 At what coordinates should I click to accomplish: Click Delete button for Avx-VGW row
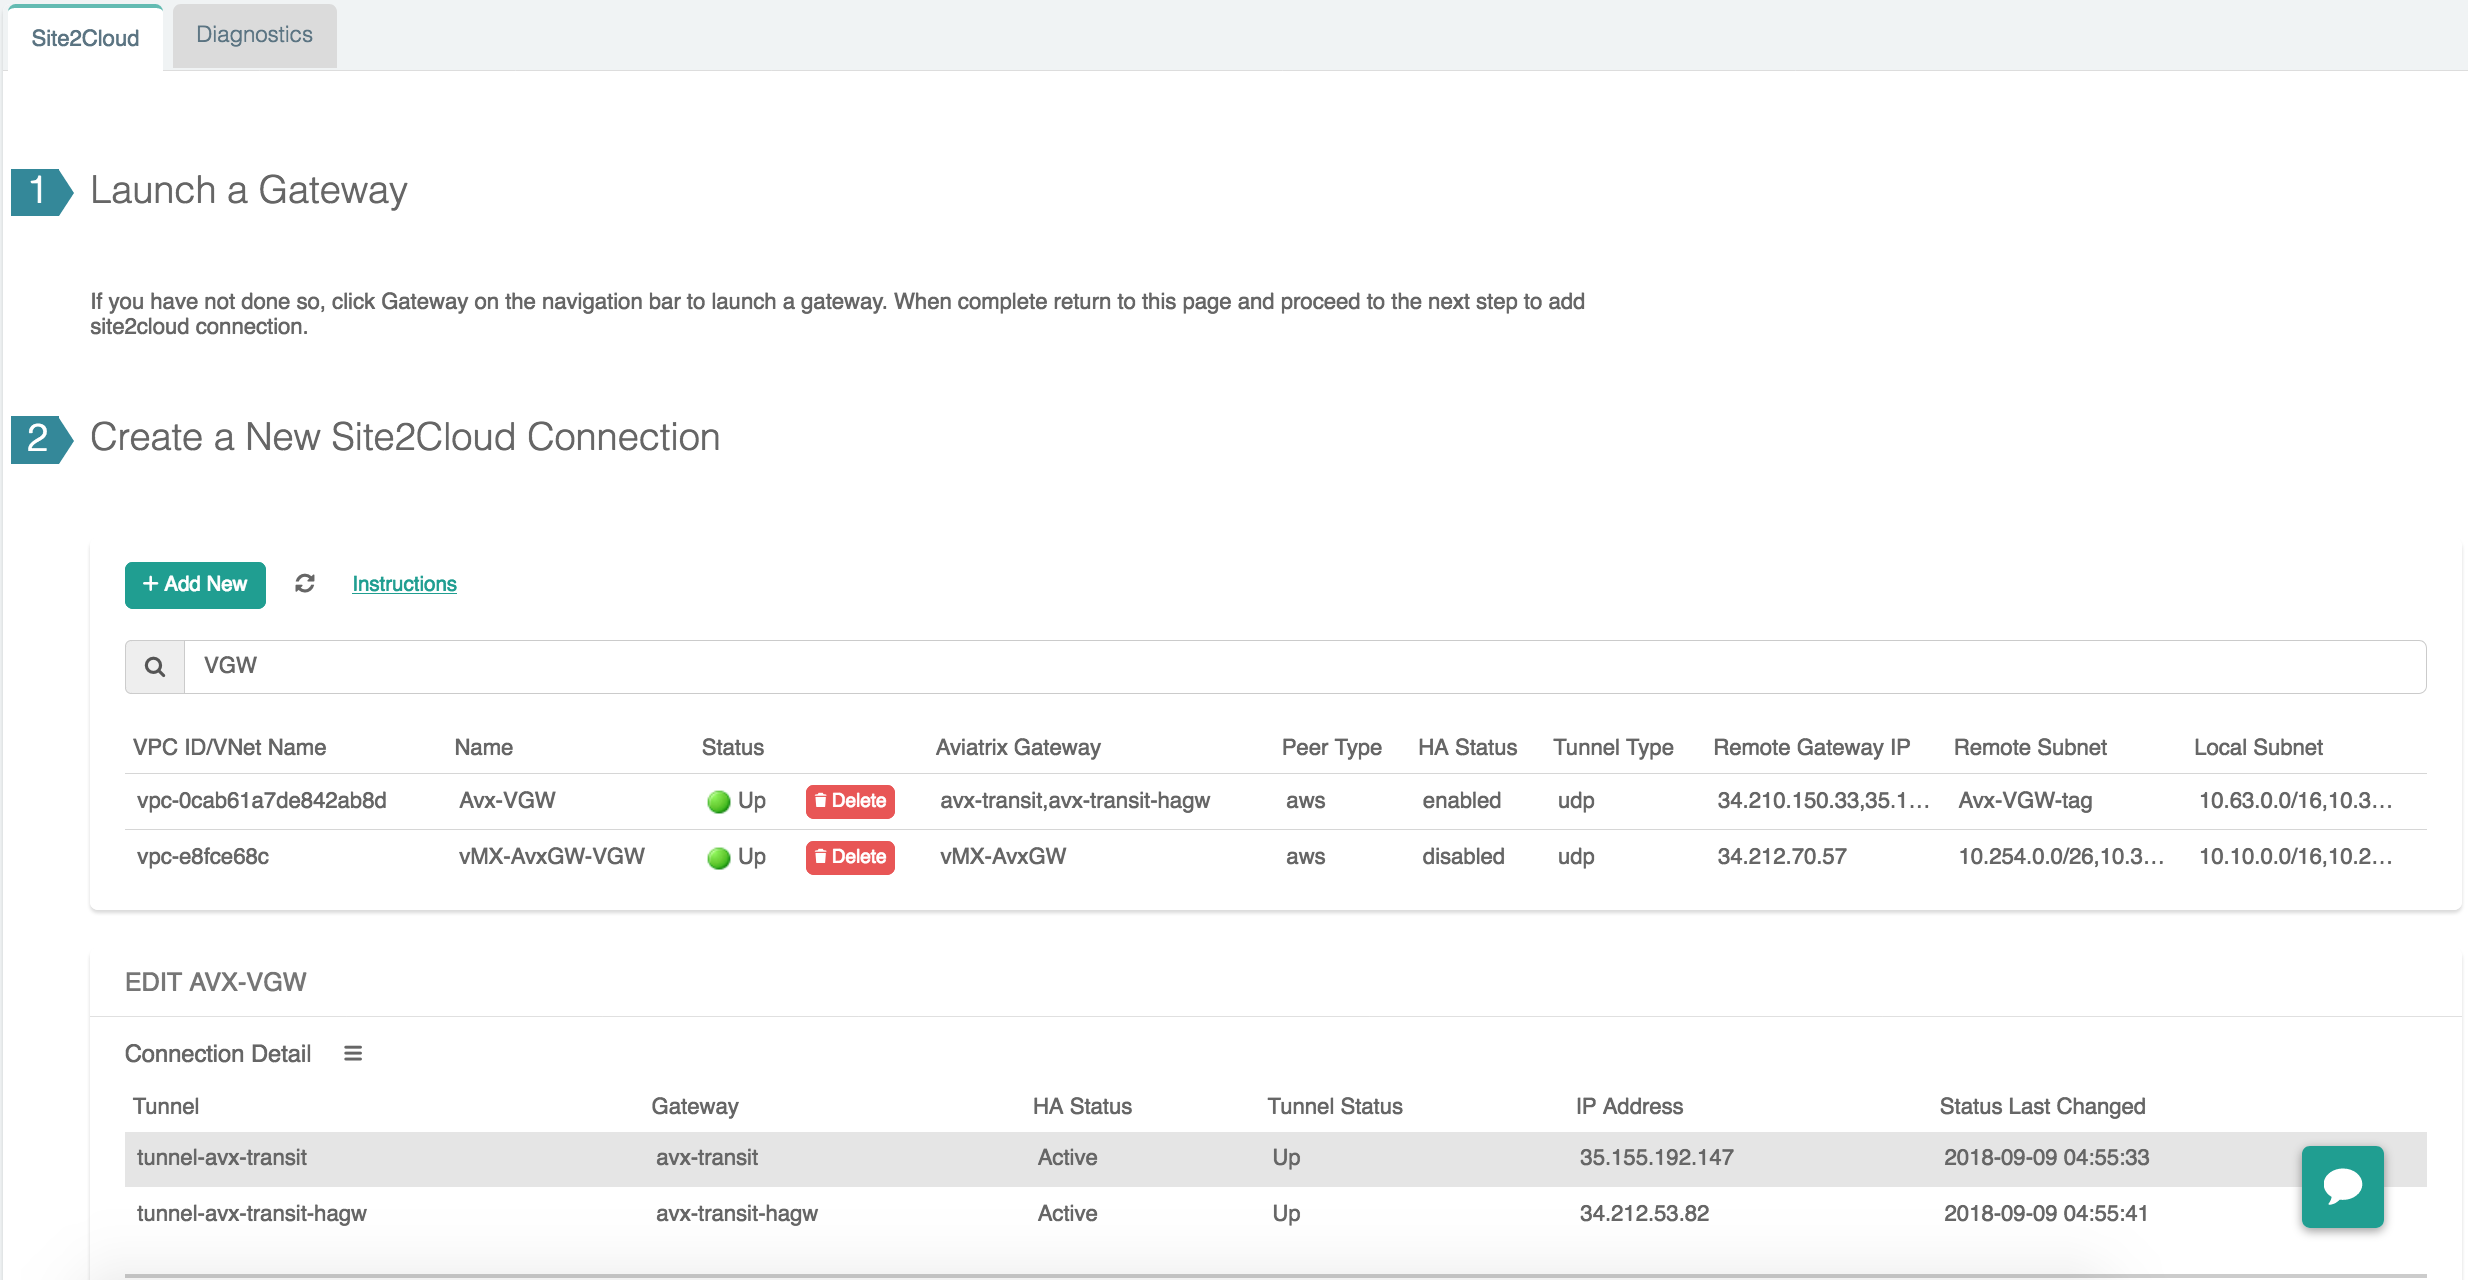(850, 800)
